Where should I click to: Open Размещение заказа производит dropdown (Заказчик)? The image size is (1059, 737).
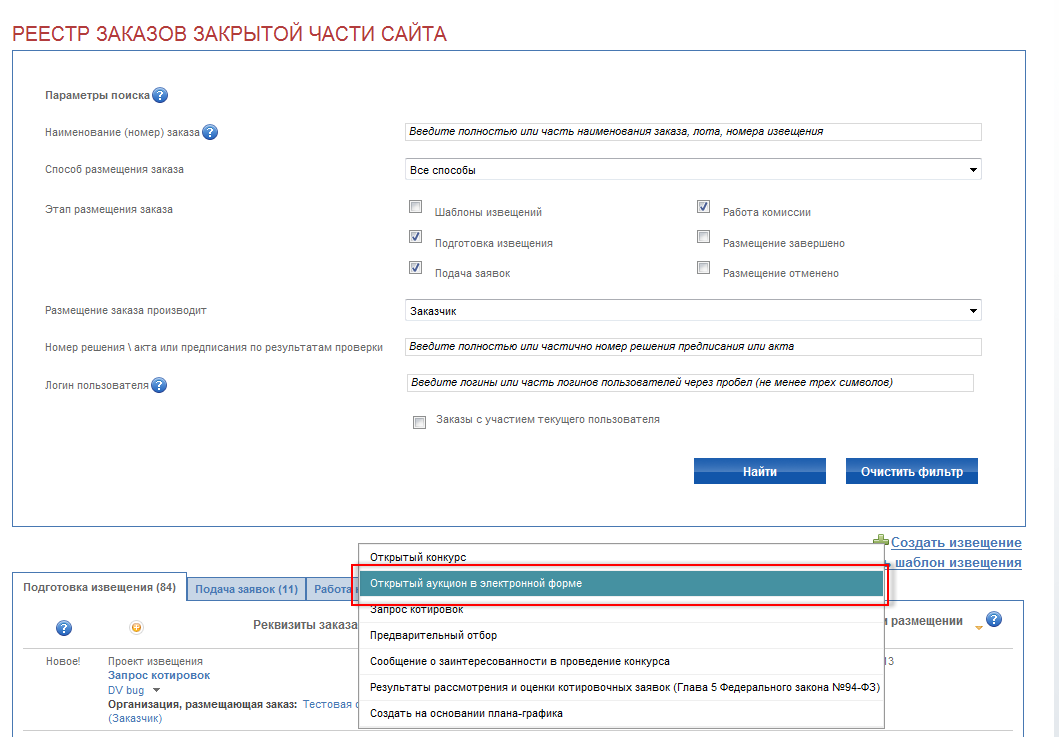[693, 311]
